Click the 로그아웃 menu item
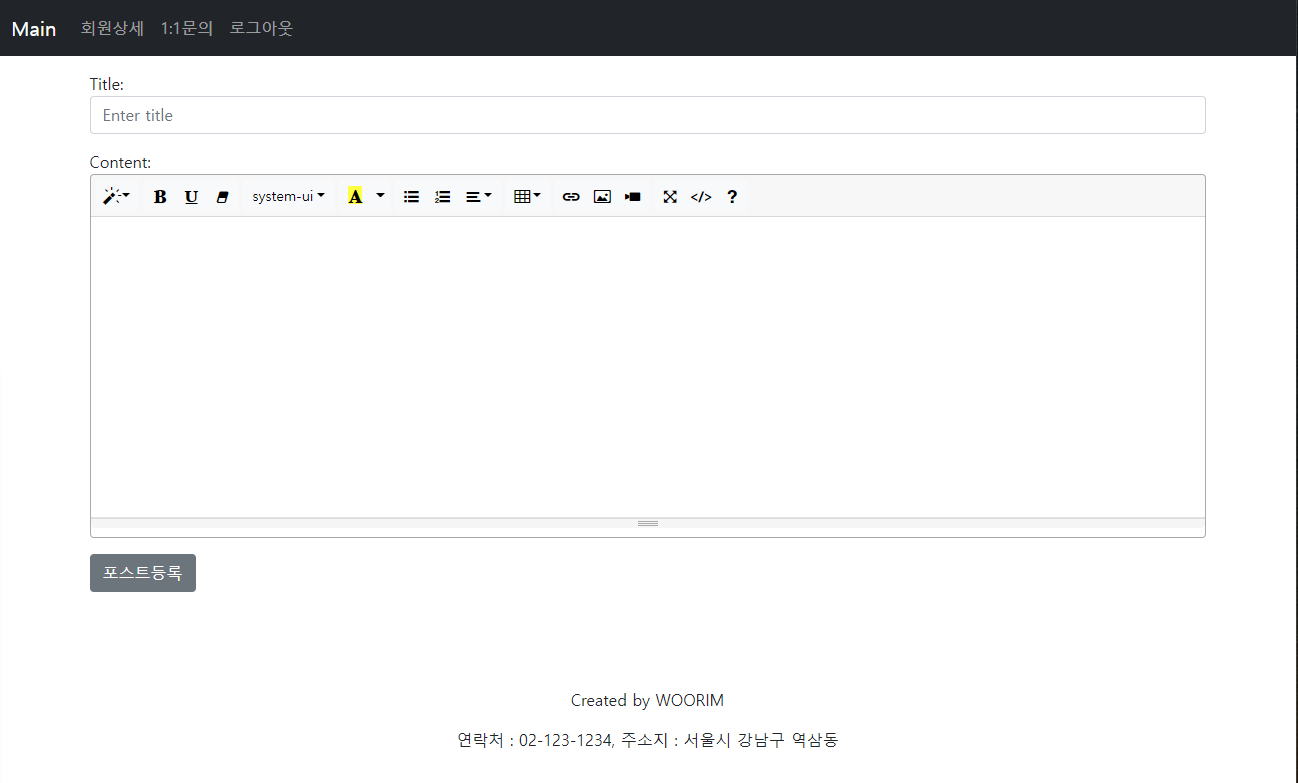 pos(261,28)
